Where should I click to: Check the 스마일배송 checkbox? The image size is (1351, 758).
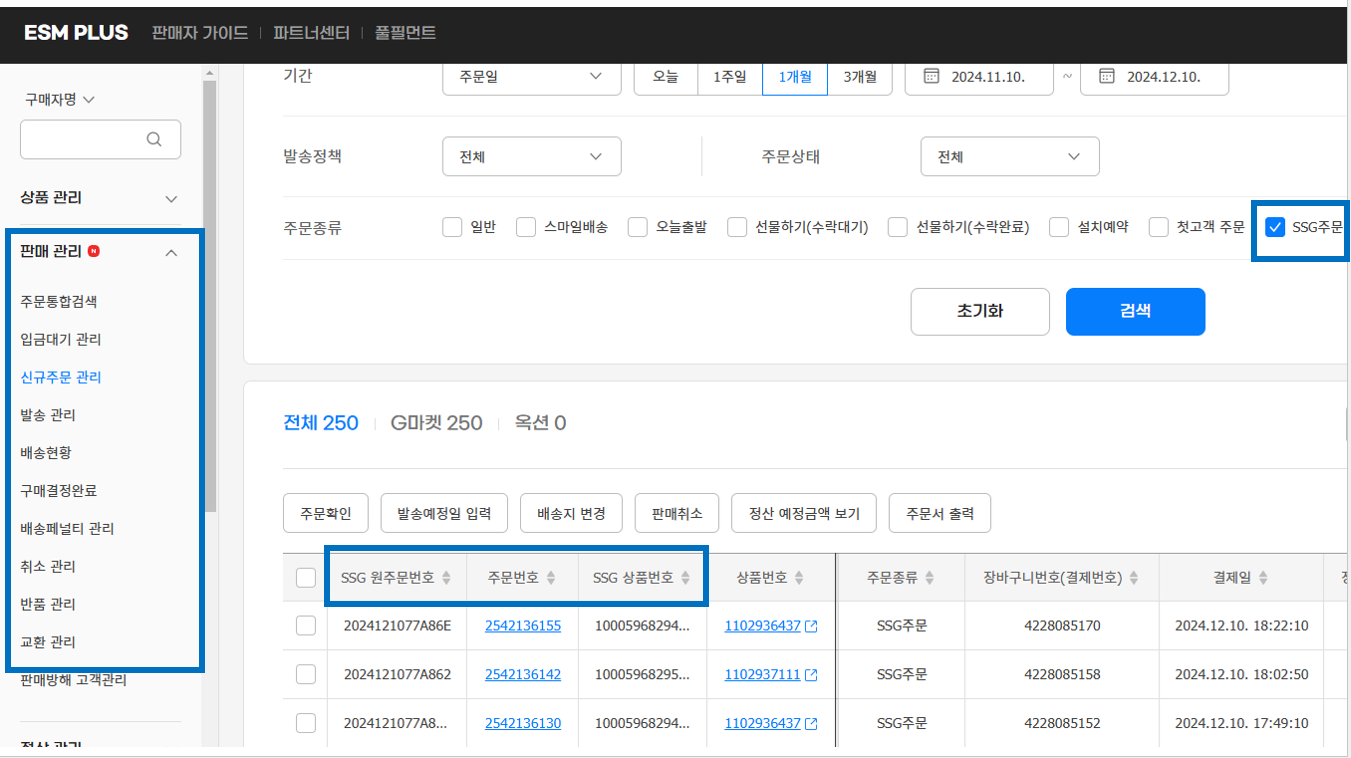tap(526, 227)
